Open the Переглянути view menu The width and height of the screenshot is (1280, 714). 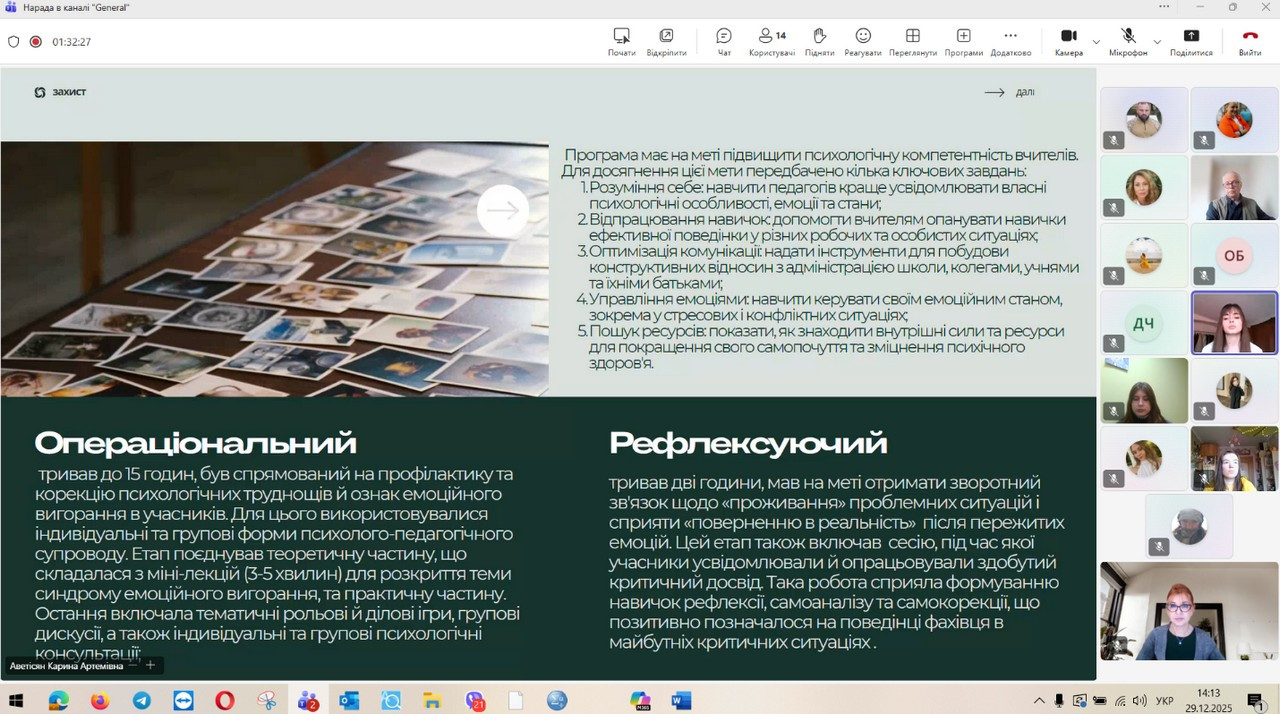point(912,41)
